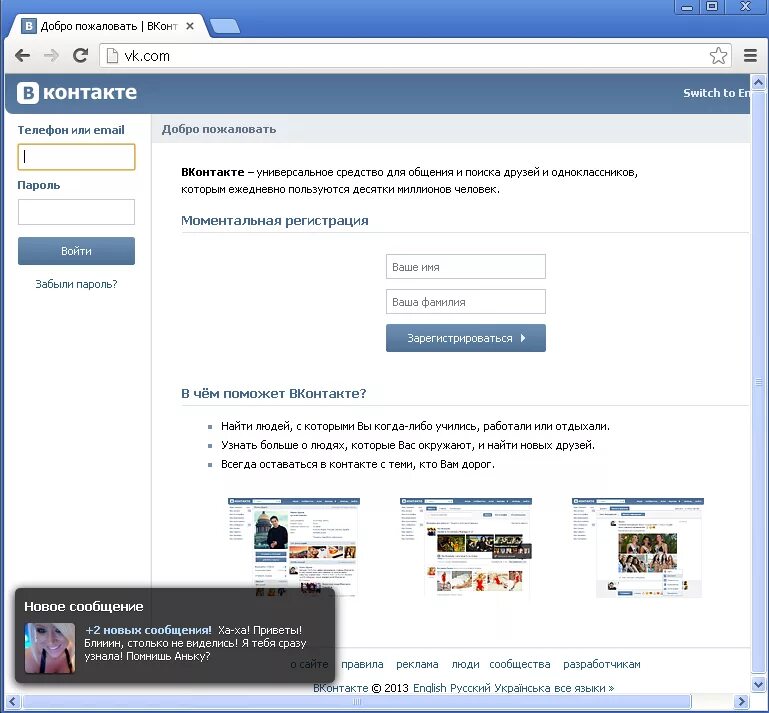
Task: Select English language in footer
Action: point(430,688)
